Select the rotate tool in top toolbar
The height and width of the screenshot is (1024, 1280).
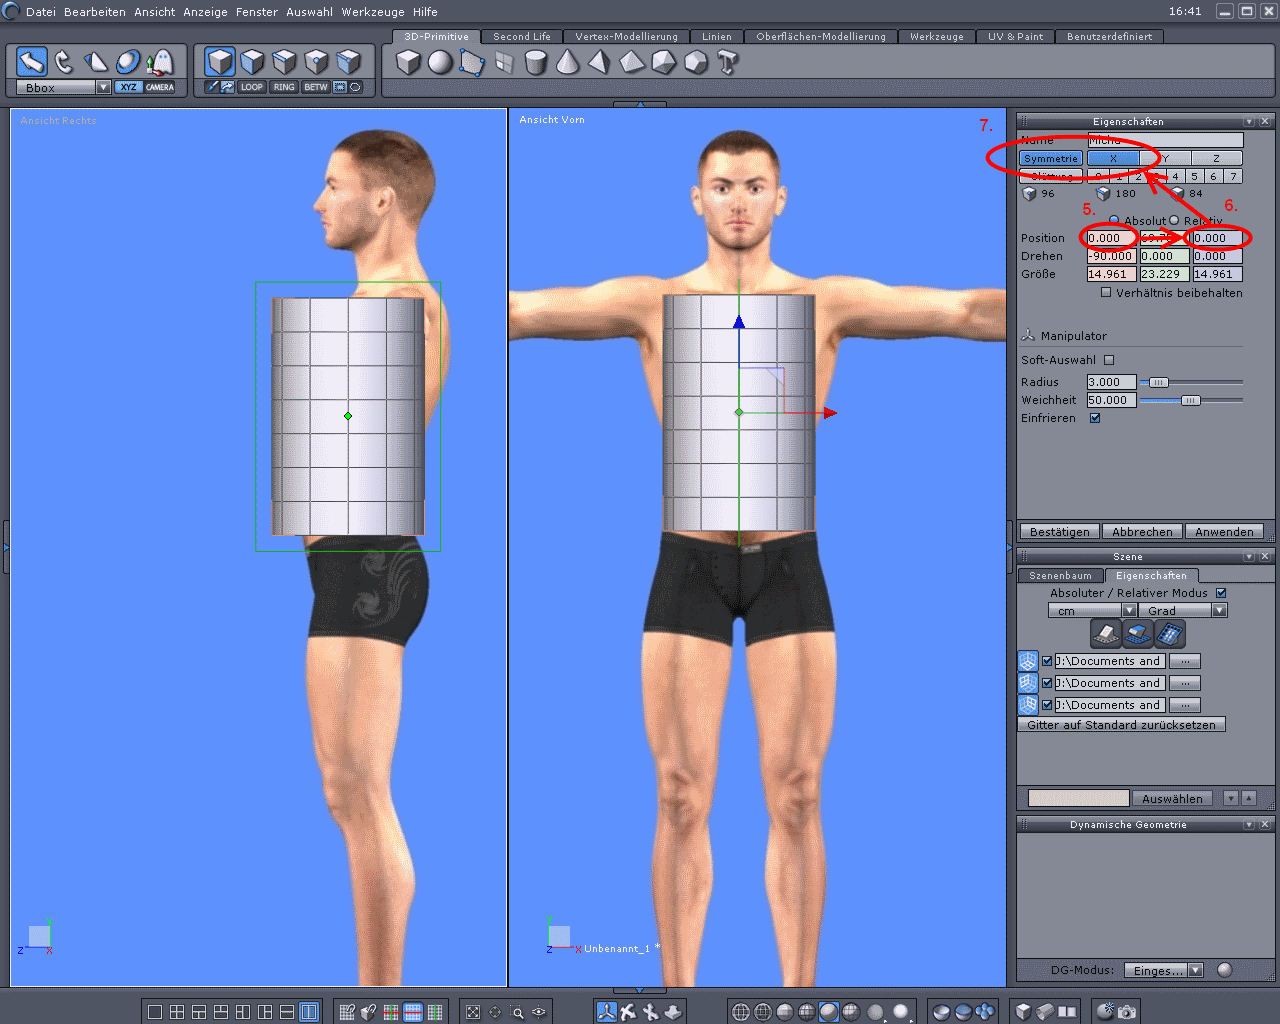(x=64, y=62)
